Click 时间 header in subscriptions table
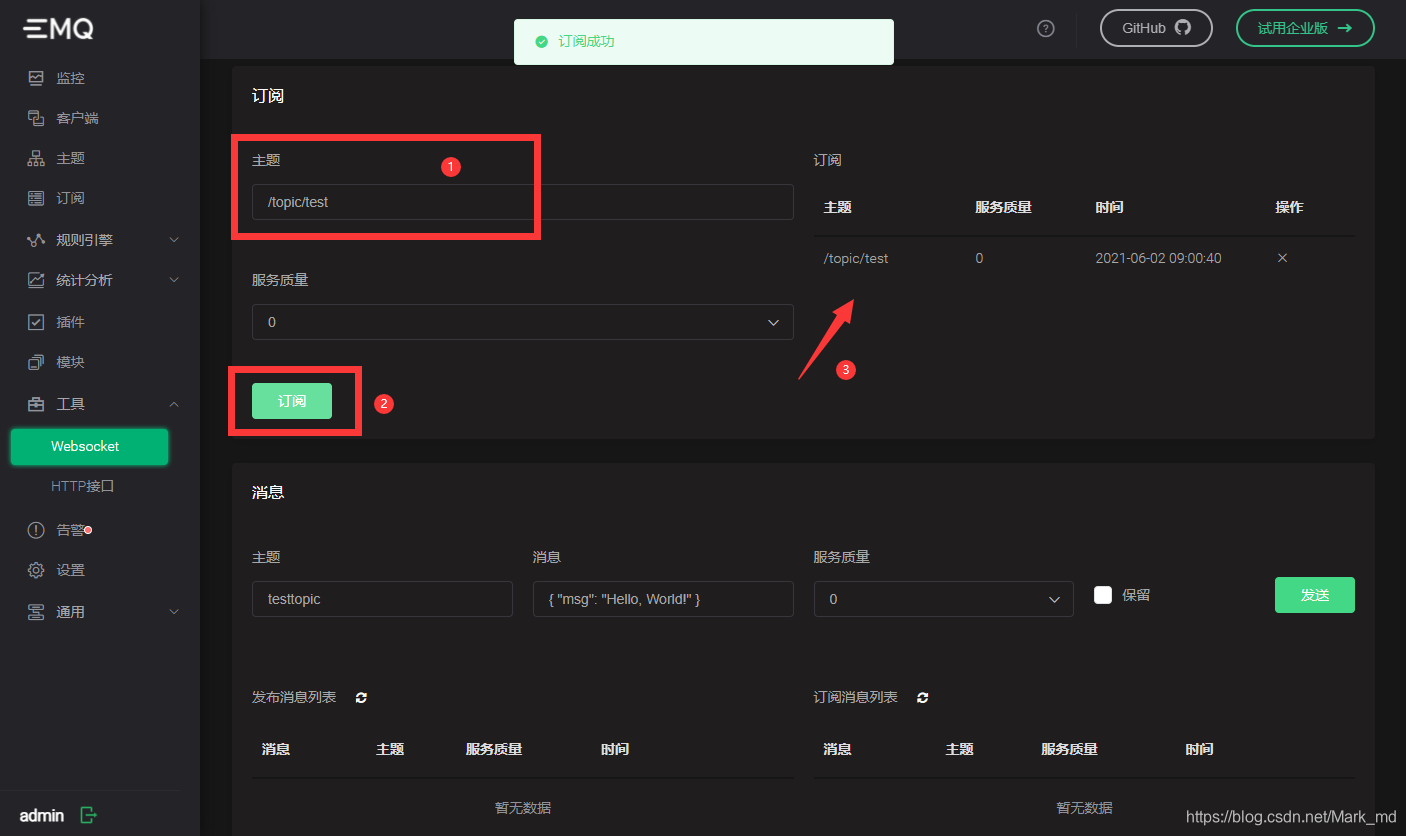 click(x=1109, y=207)
